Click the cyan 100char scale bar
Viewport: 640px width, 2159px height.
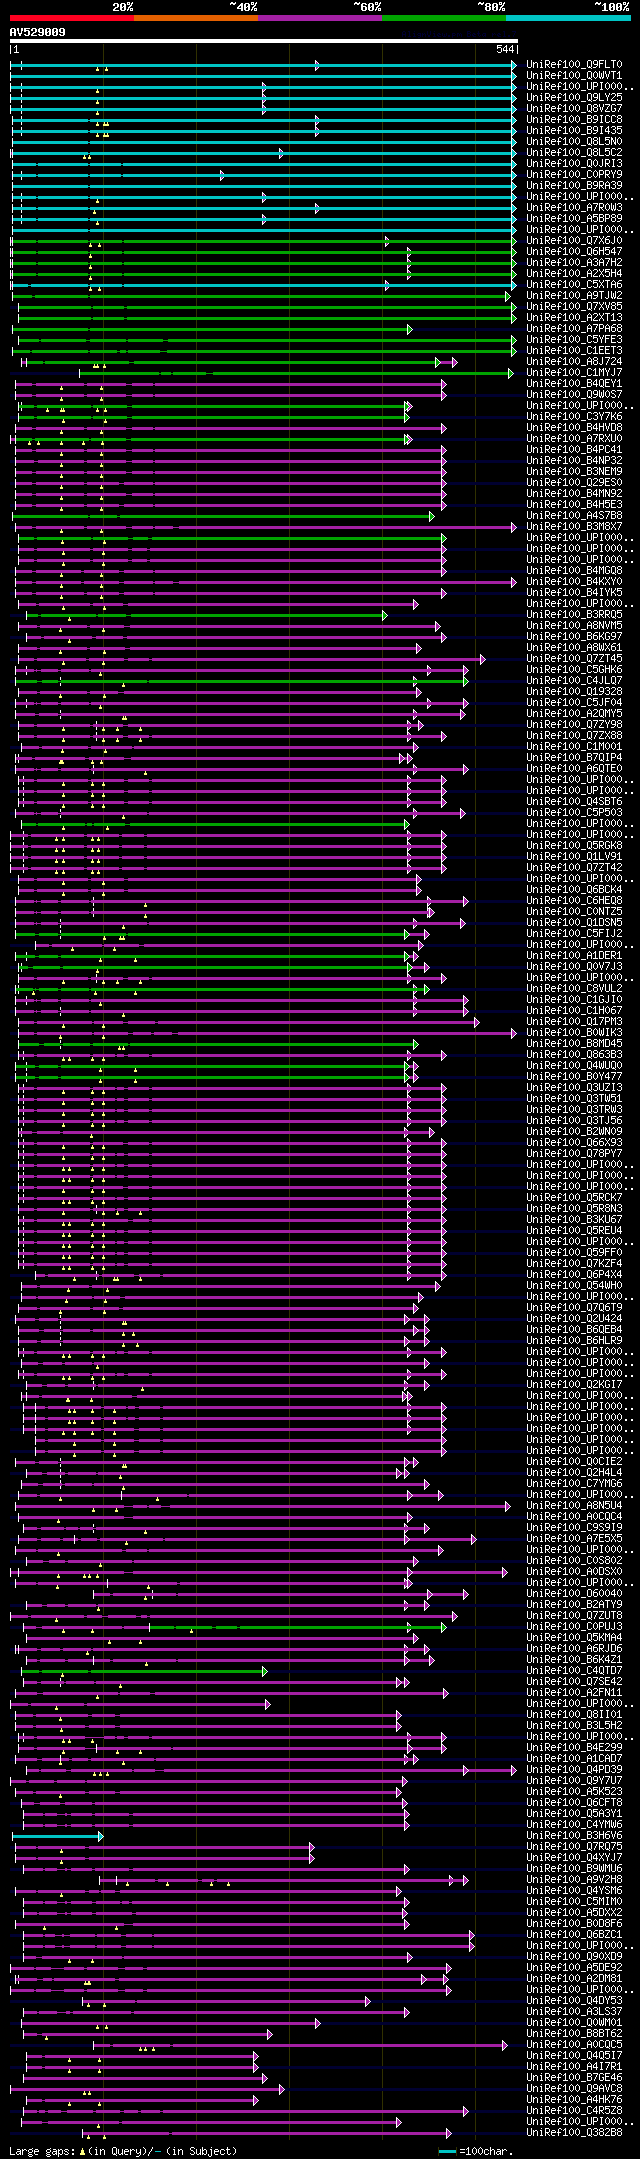tap(447, 2151)
